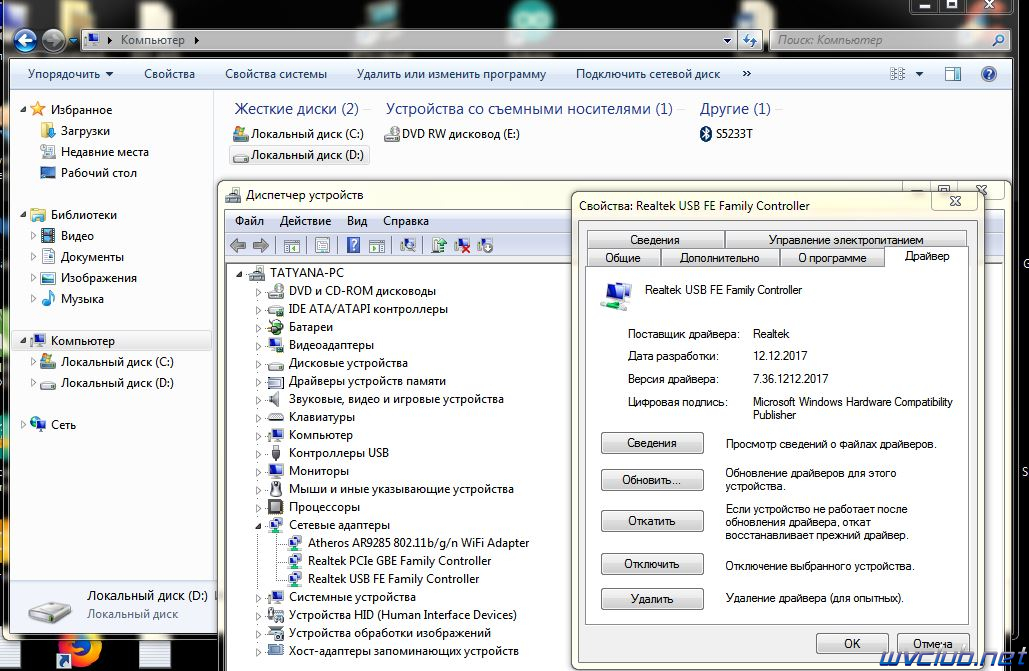Viewport: 1029px width, 671px height.
Task: Expand DVD и CD-ROM дисководы node
Action: [258, 292]
